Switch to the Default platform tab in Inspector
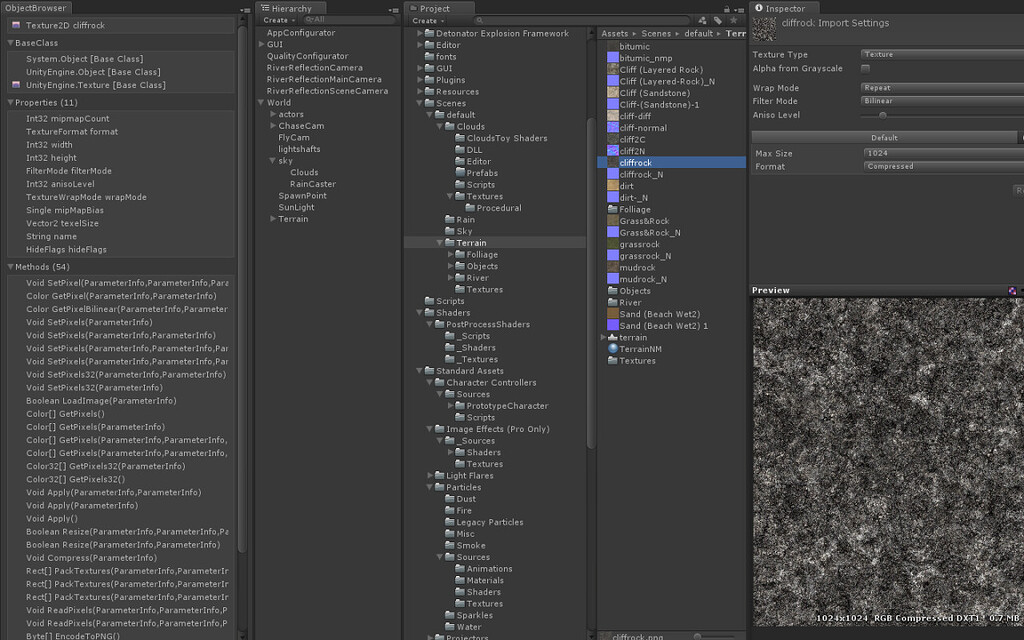This screenshot has height=640, width=1024. pos(885,137)
